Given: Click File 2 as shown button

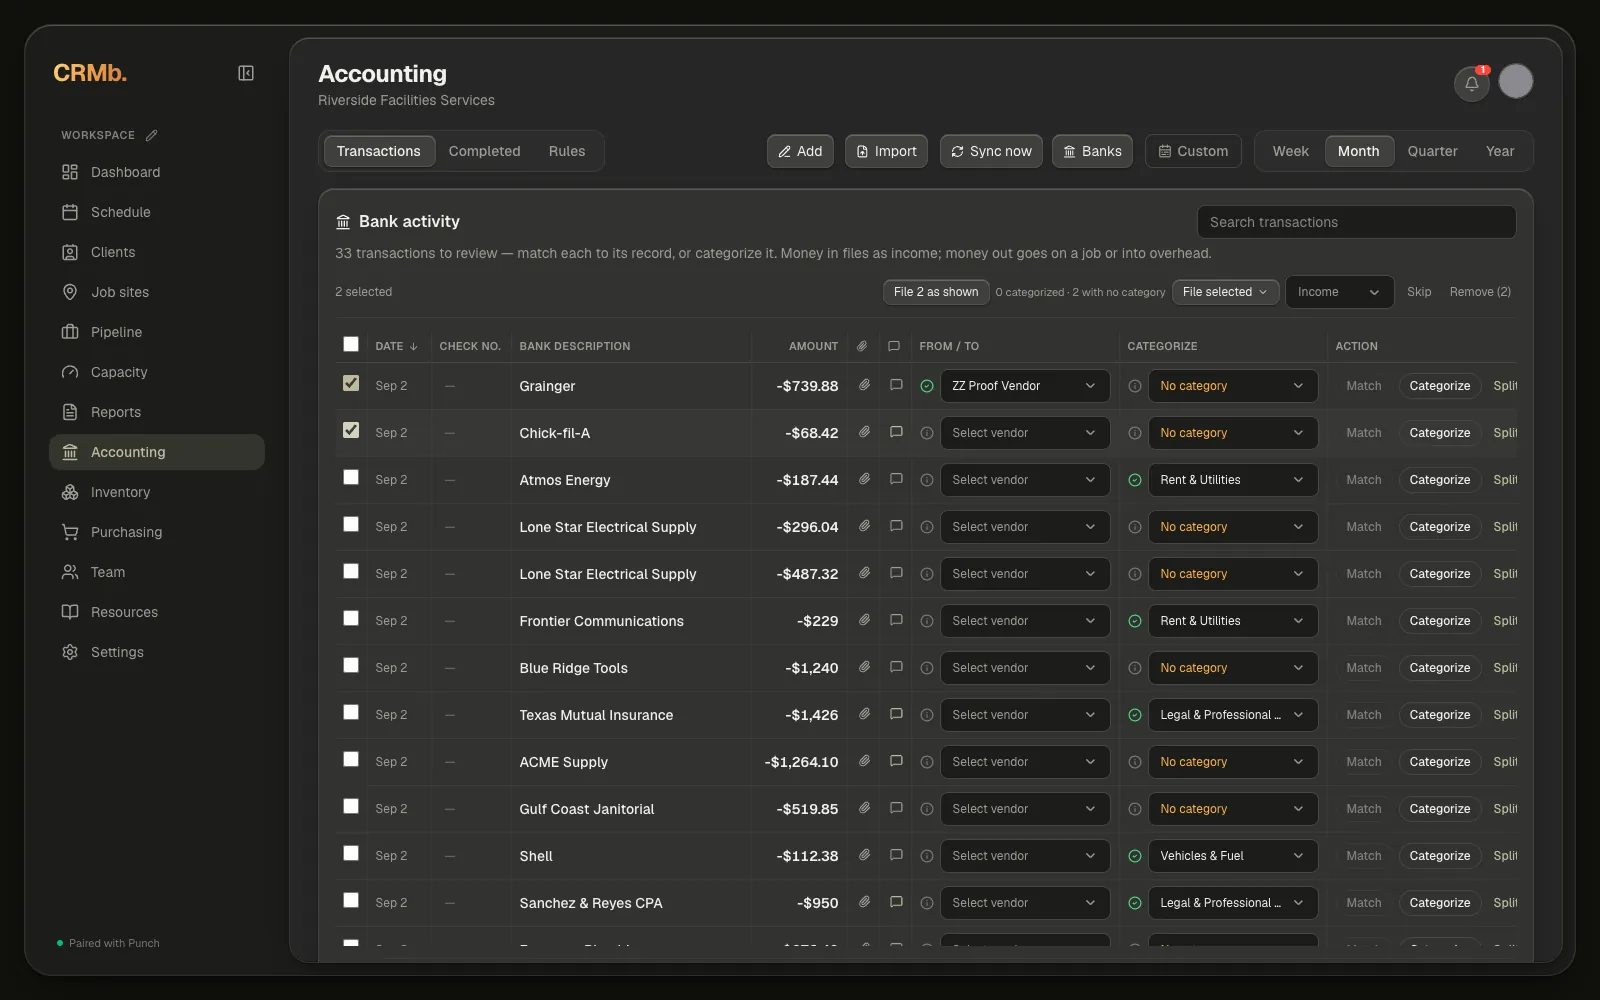Looking at the screenshot, I should pos(936,292).
